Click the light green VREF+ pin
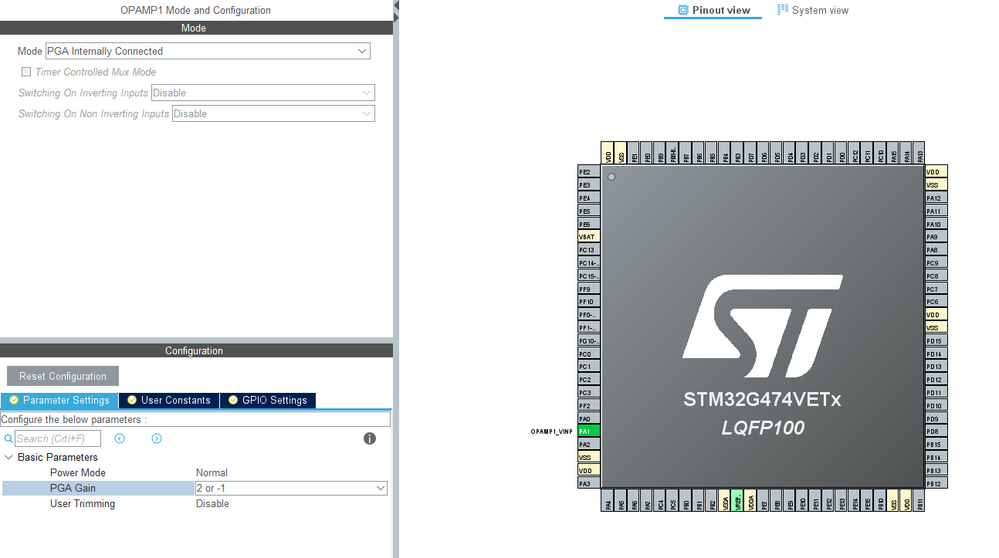The width and height of the screenshot is (999, 558). [x=737, y=501]
